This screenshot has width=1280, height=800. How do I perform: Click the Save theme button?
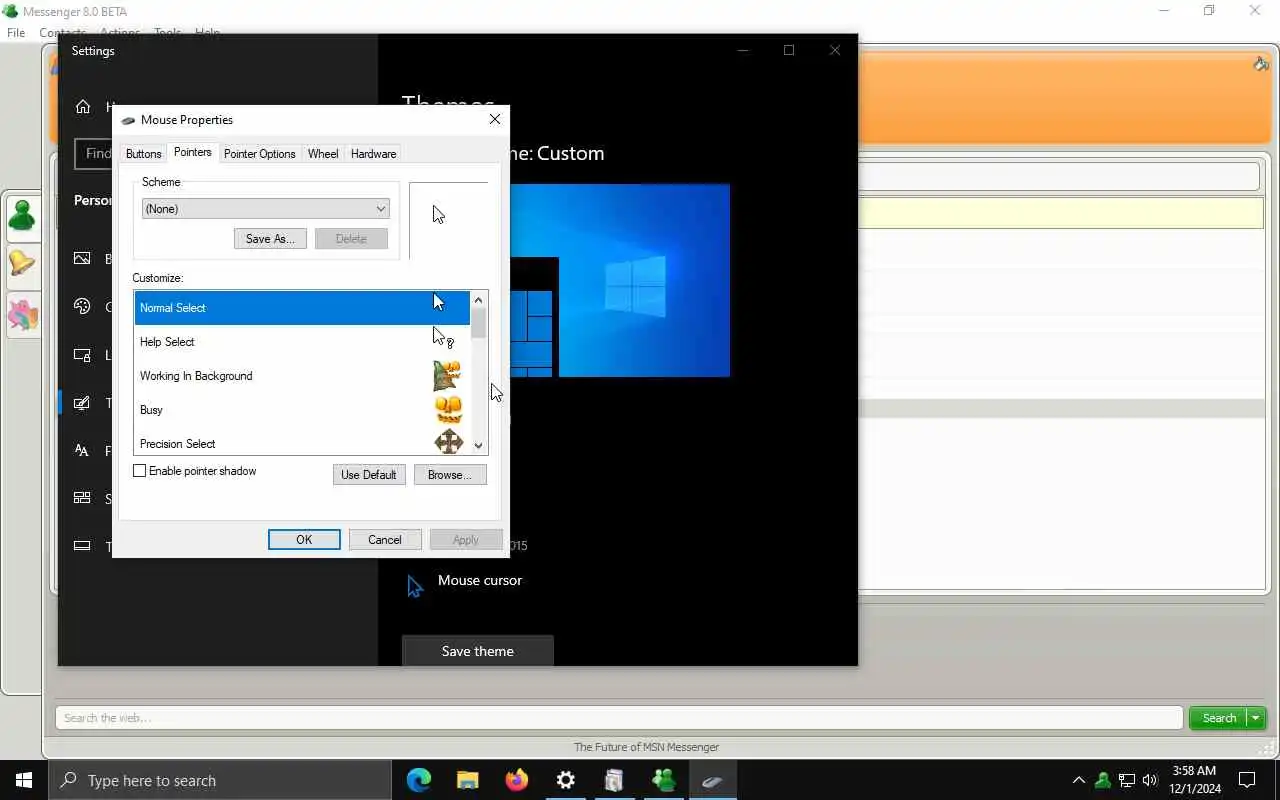[x=478, y=651]
